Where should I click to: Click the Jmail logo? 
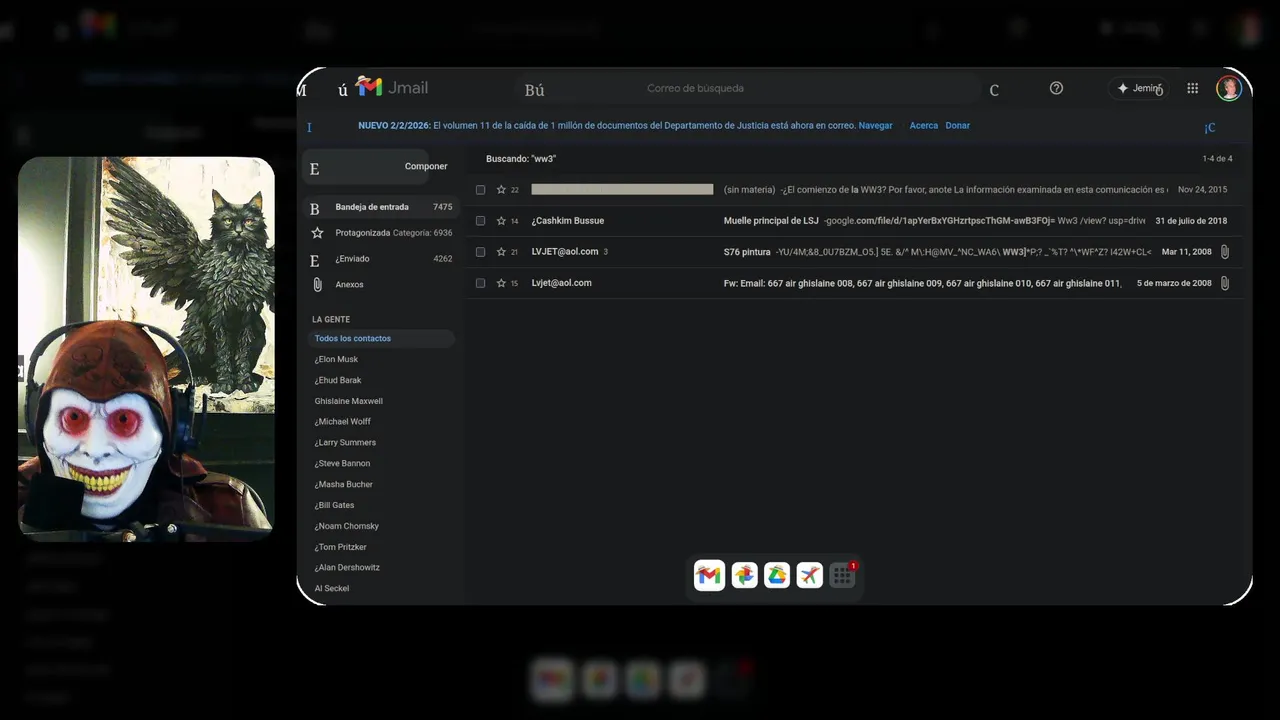coord(392,88)
